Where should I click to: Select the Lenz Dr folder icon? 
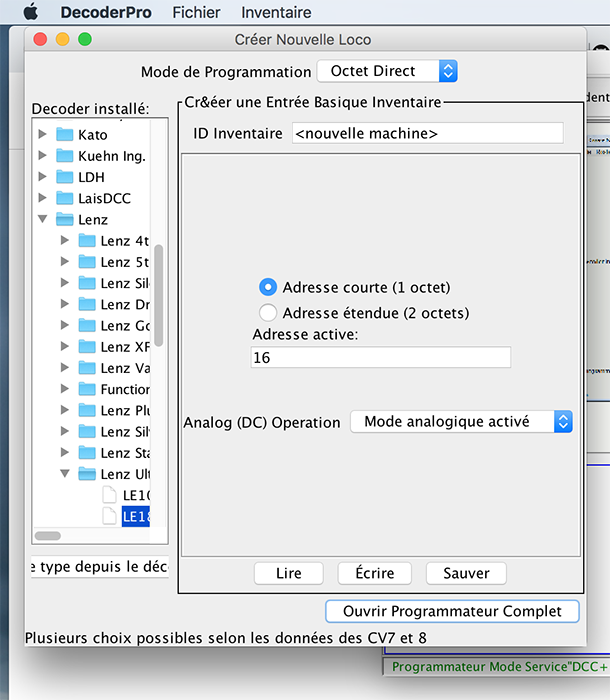tap(87, 304)
